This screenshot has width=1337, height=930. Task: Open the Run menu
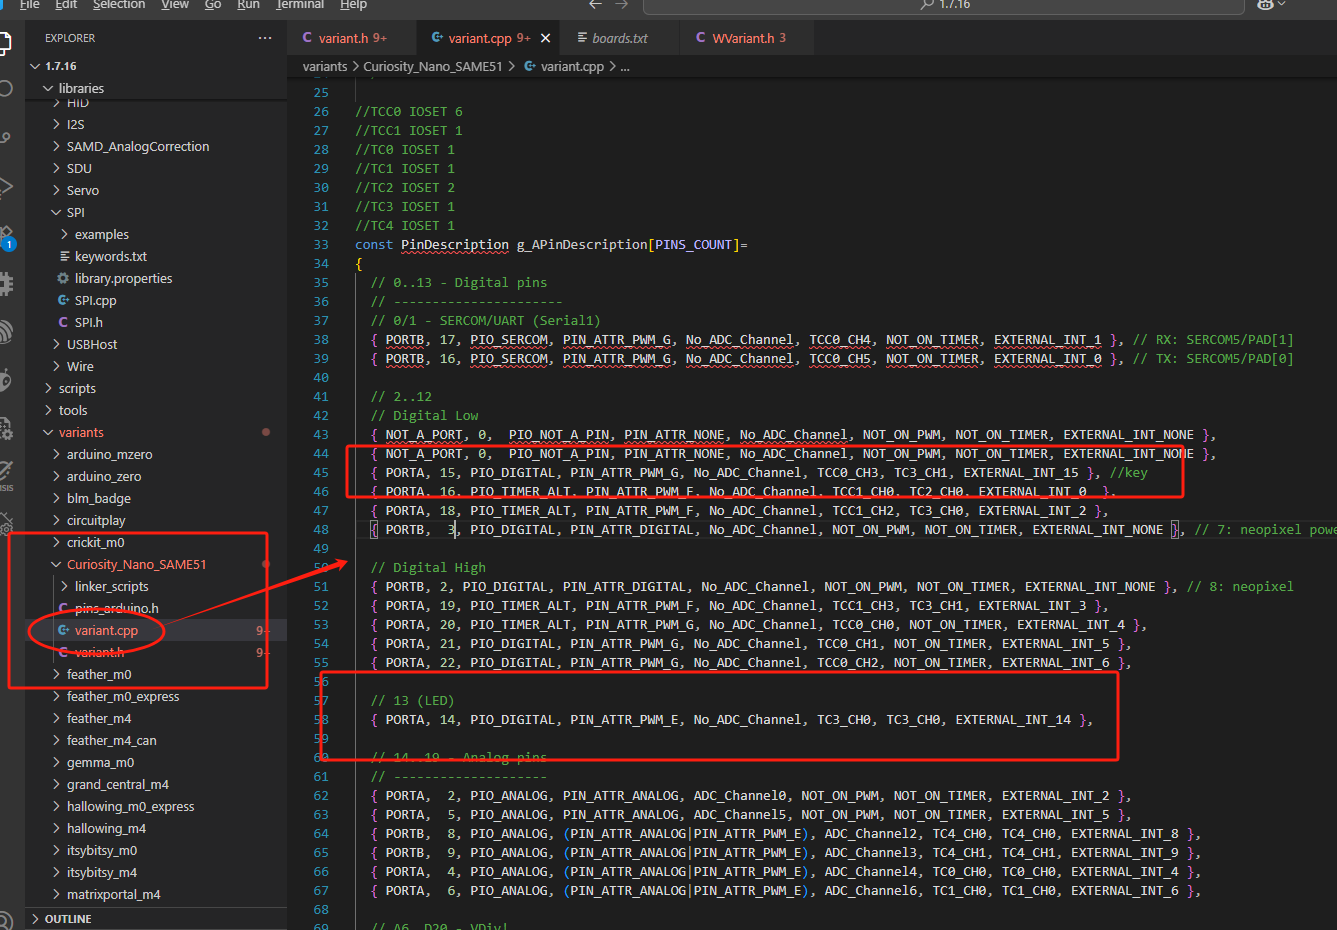click(x=248, y=5)
